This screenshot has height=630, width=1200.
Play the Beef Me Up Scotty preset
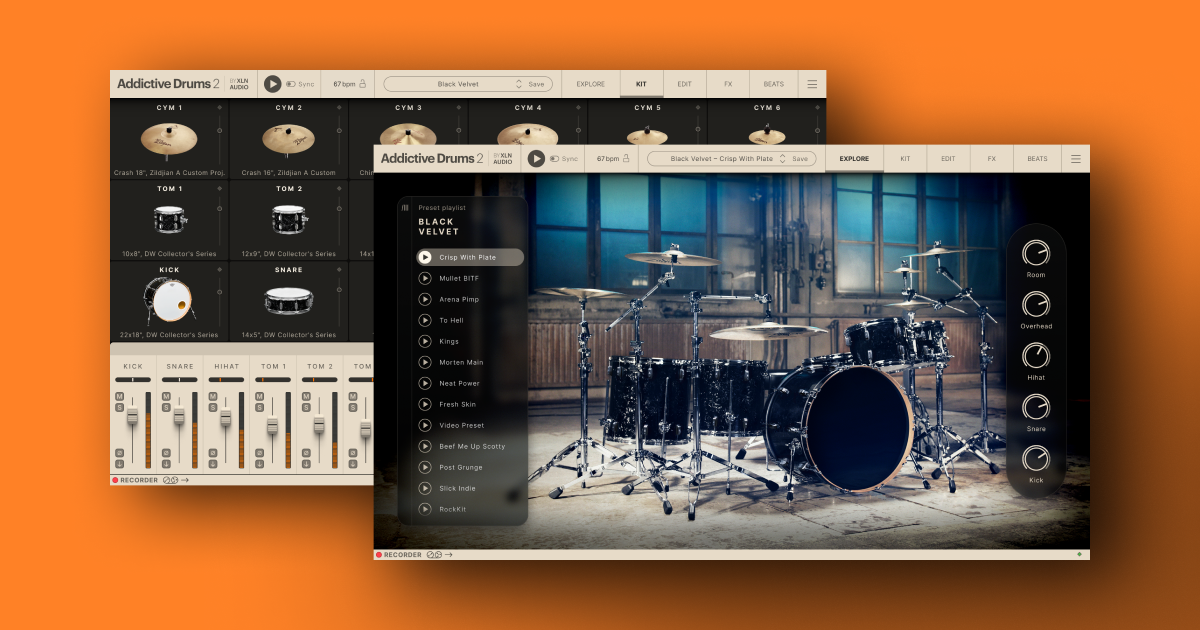(x=425, y=446)
